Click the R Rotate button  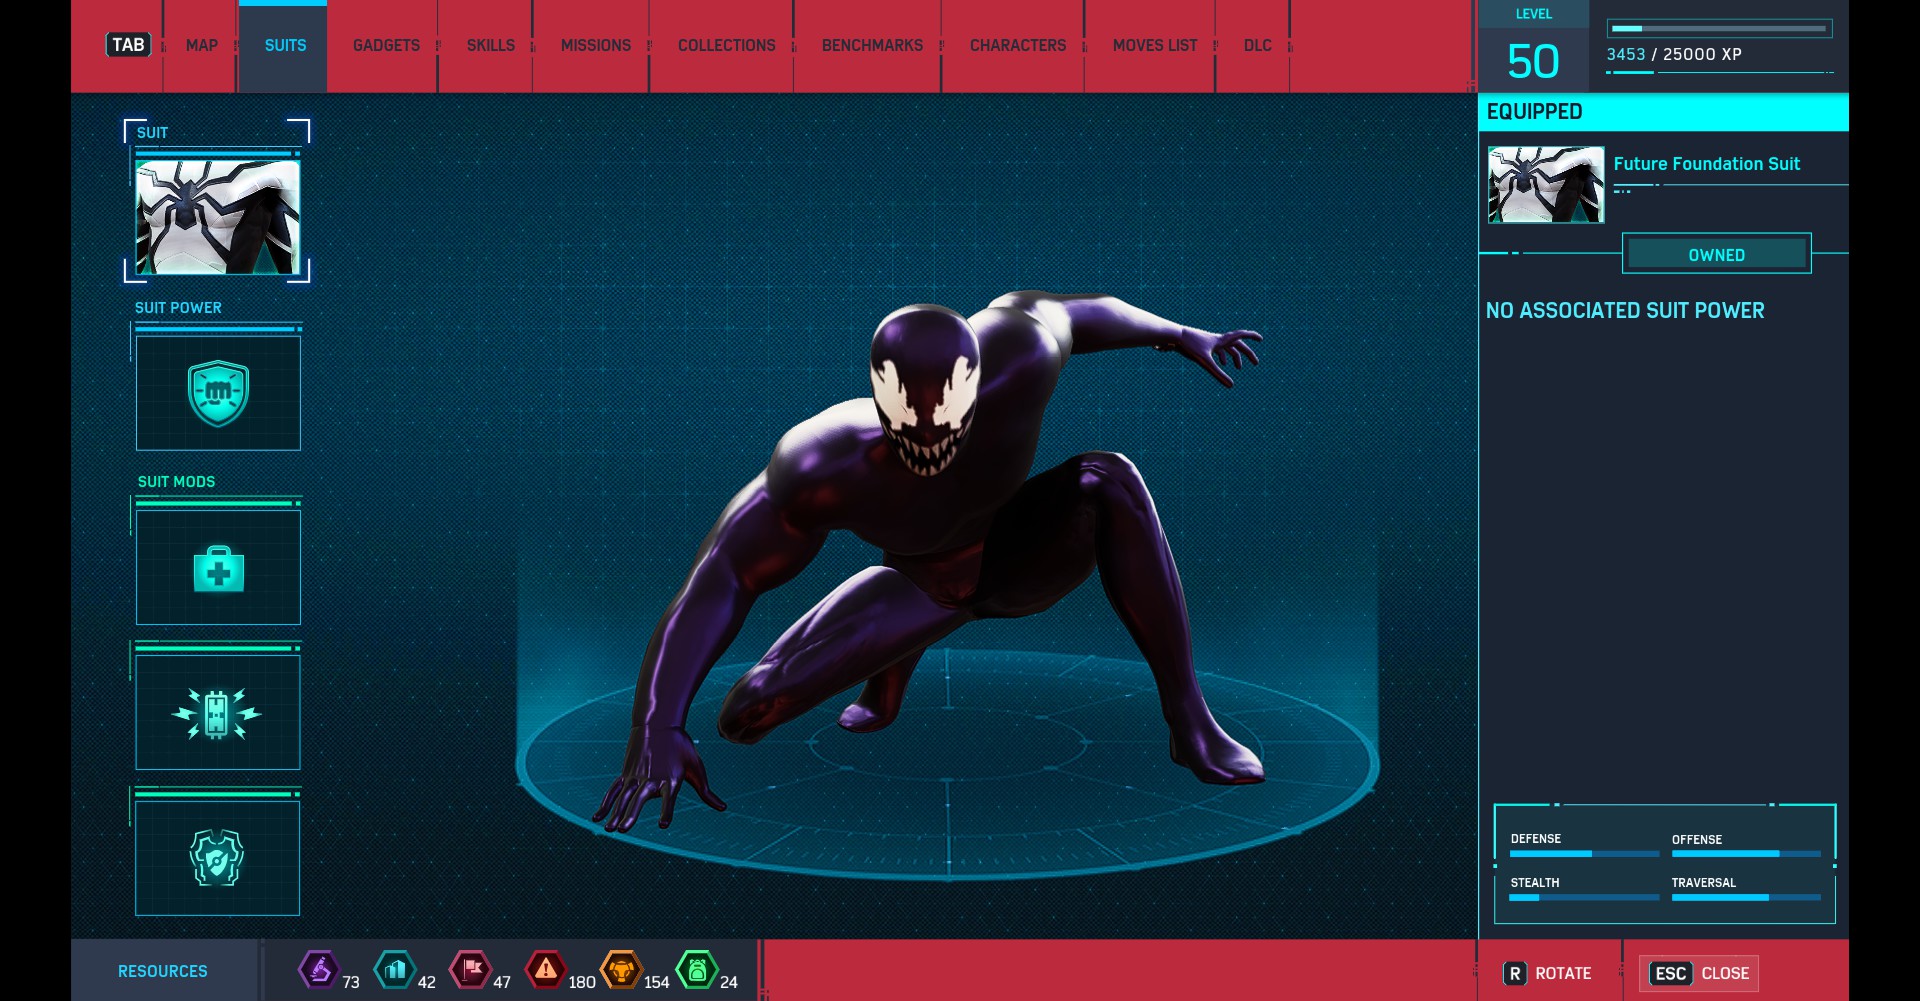(1549, 973)
